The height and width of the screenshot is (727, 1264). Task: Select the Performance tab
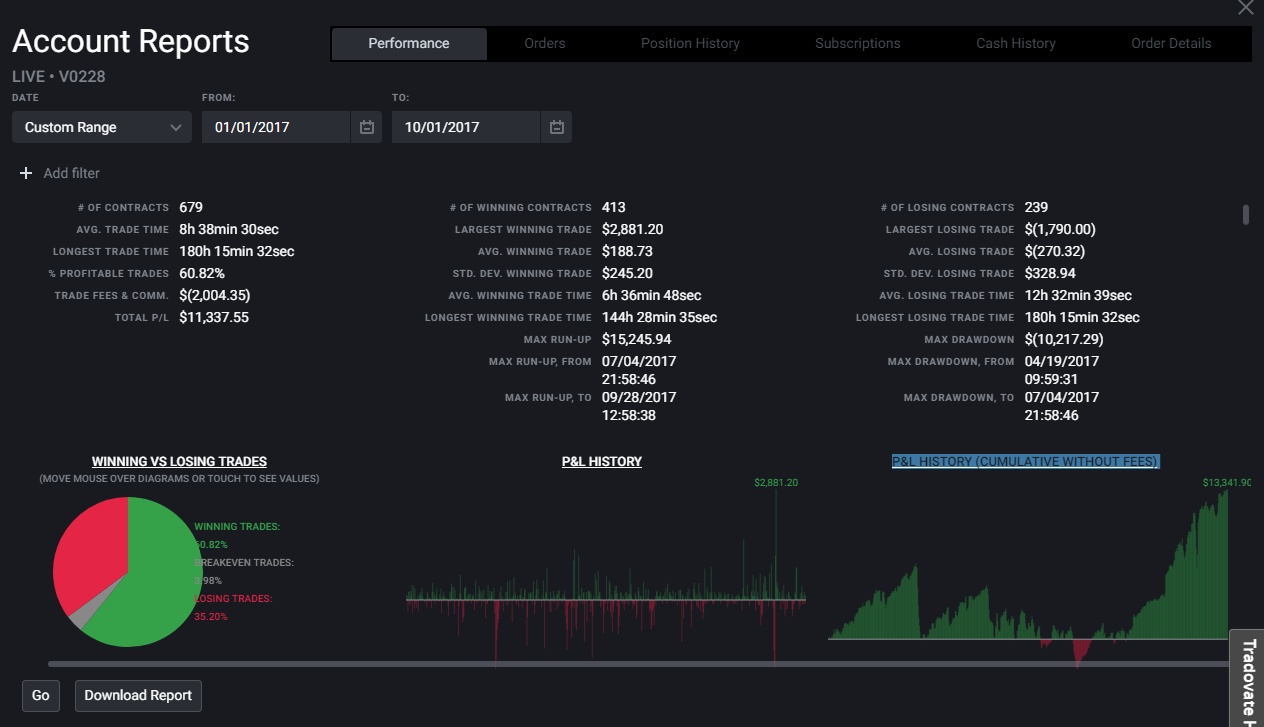[x=409, y=43]
